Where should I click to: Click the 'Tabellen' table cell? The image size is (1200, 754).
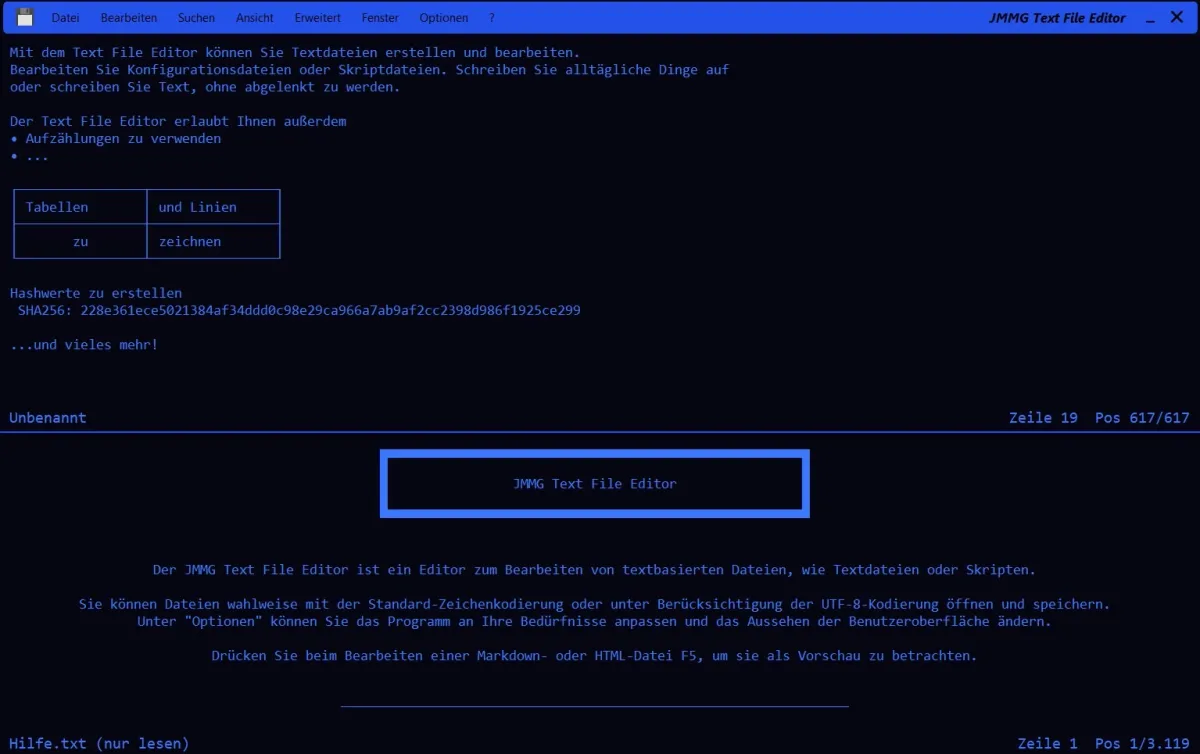pos(80,207)
